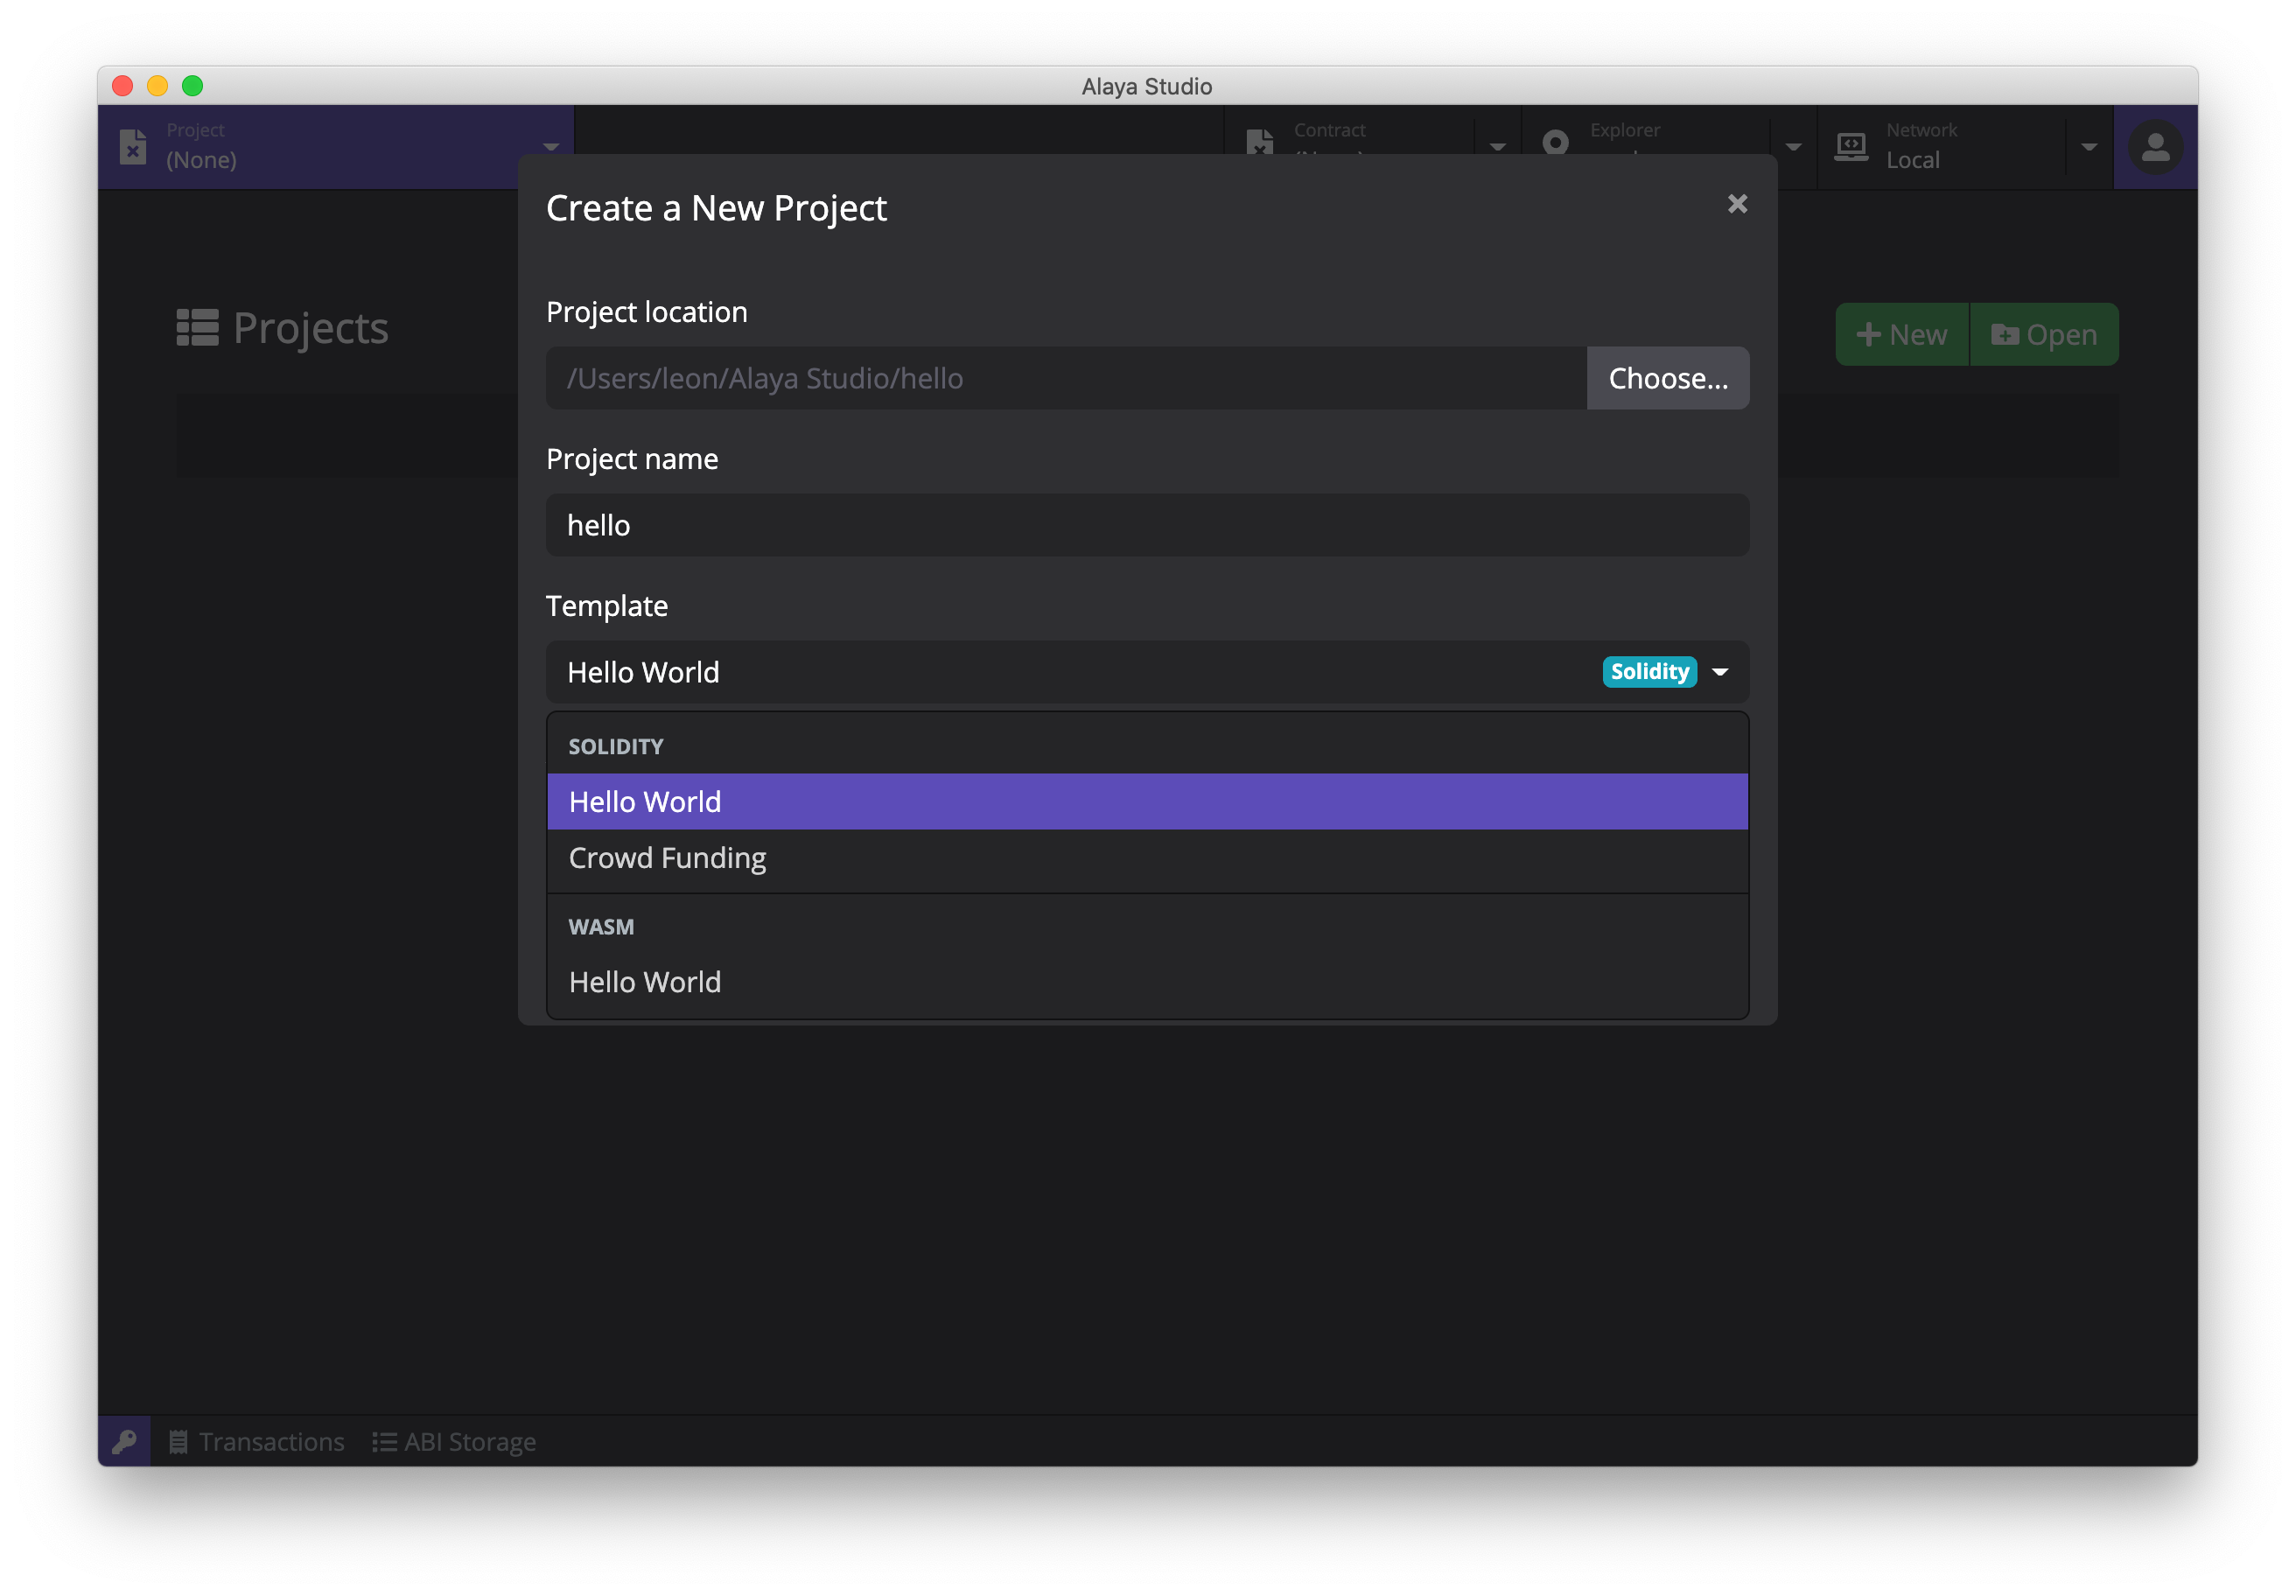Click the key icon in the bottom bar

coord(124,1441)
